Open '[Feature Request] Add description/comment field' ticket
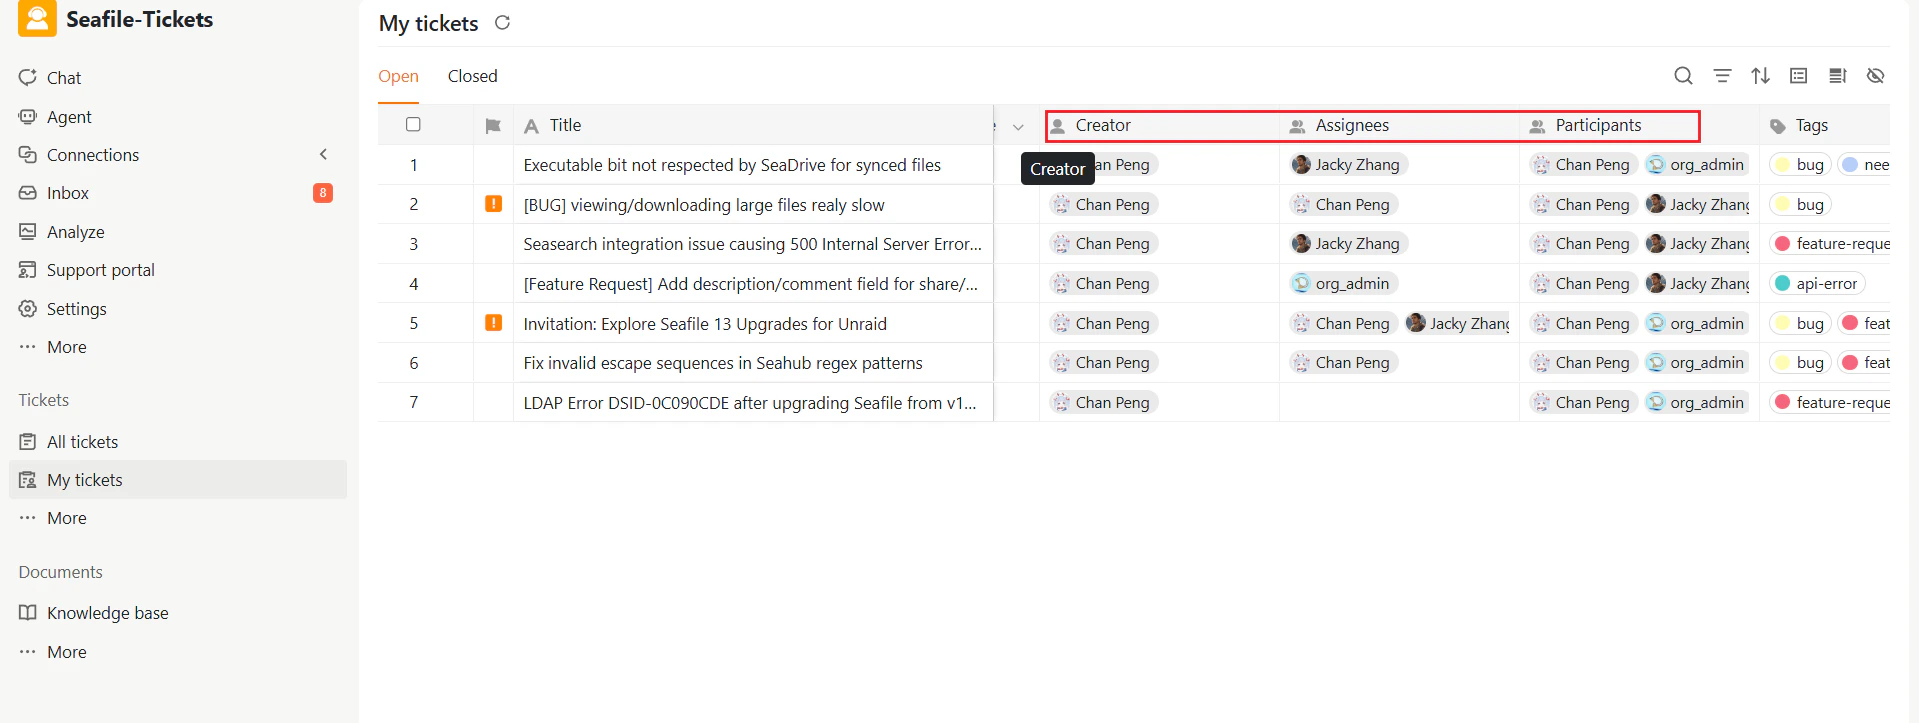Screen dimensions: 1919x723 (751, 284)
